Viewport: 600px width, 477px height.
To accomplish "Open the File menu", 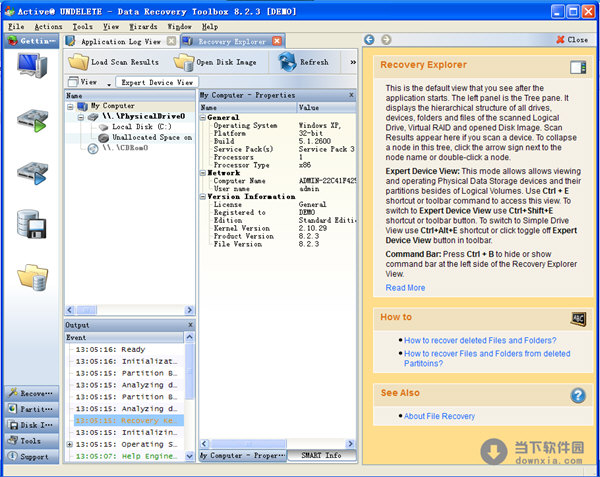I will pos(16,27).
